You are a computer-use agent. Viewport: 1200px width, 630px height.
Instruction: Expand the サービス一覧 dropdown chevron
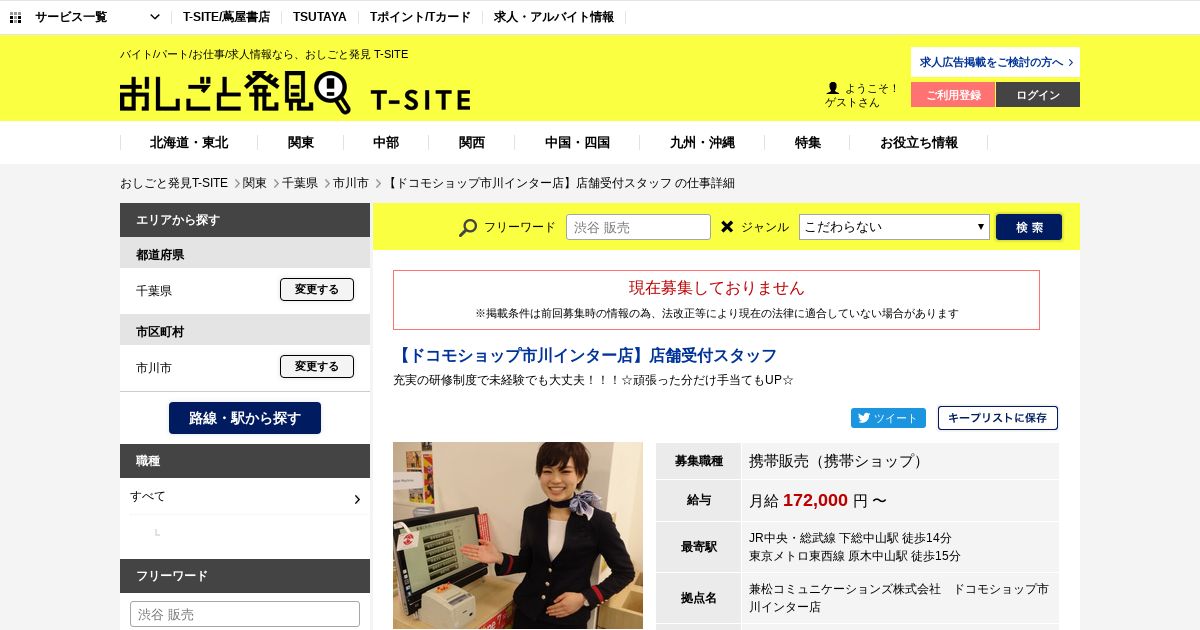click(x=154, y=17)
